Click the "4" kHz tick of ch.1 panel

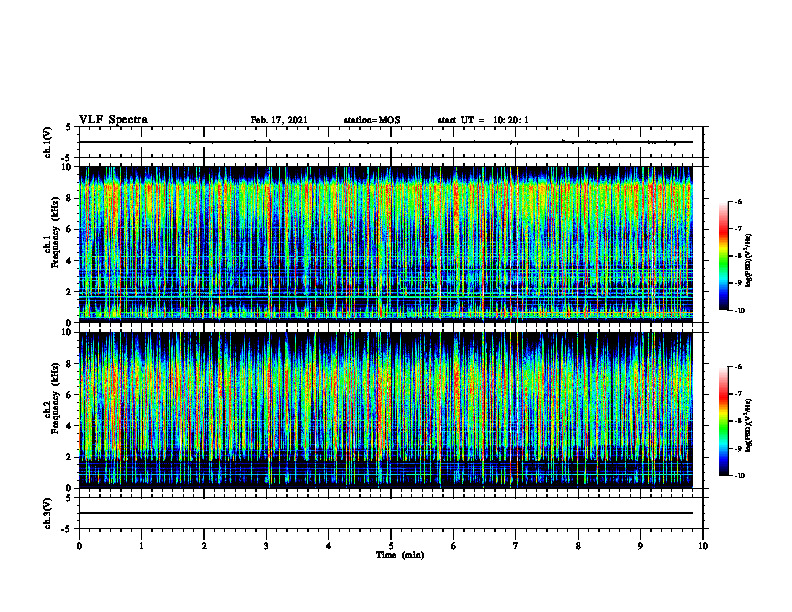[x=70, y=261]
